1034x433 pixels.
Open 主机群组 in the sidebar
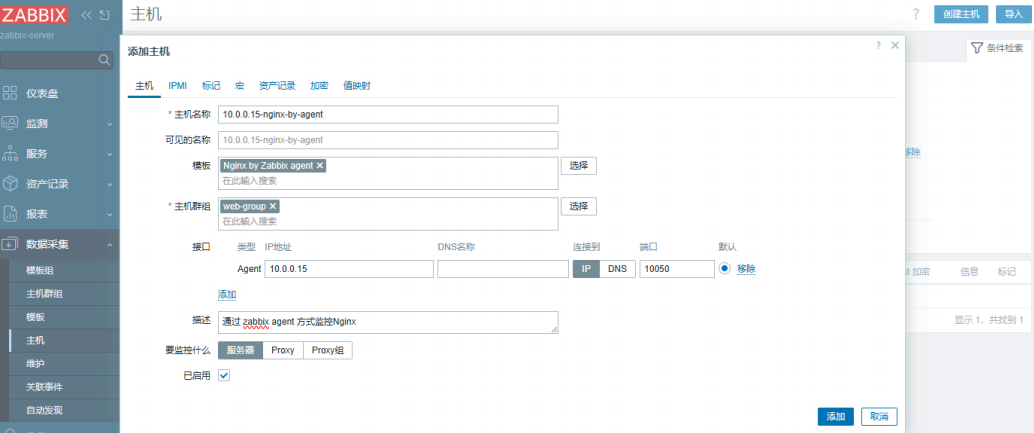coord(45,293)
